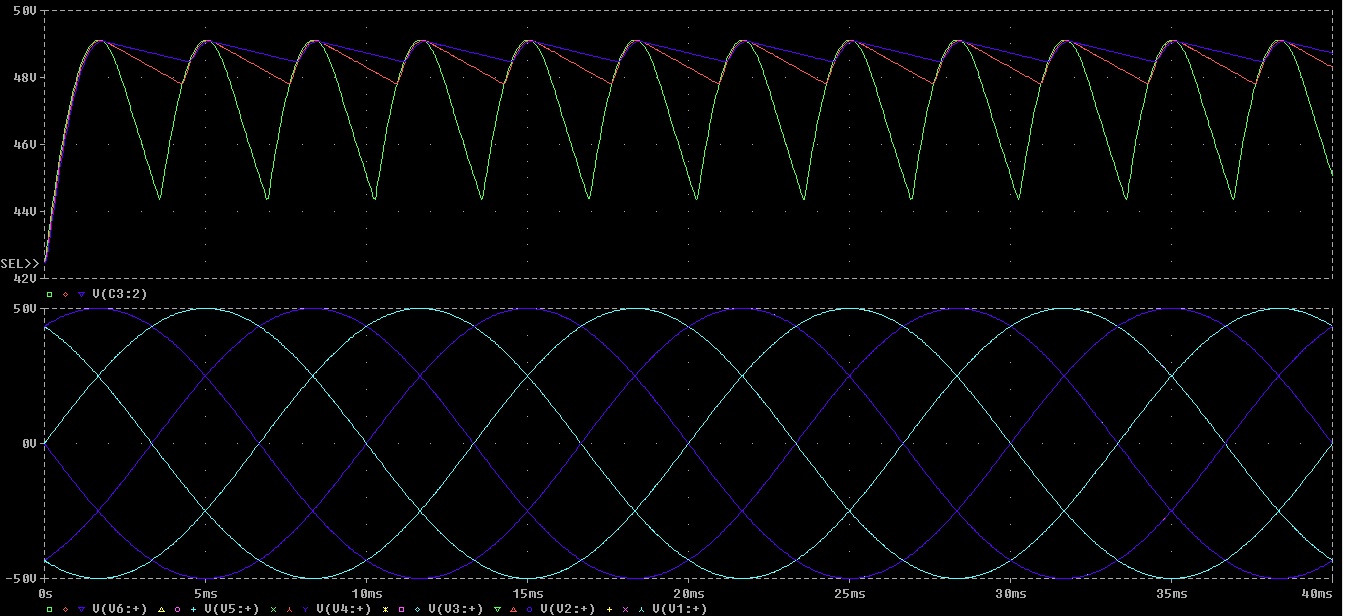The width and height of the screenshot is (1347, 616).
Task: Select the V(V6:+) trace label
Action: 119,608
